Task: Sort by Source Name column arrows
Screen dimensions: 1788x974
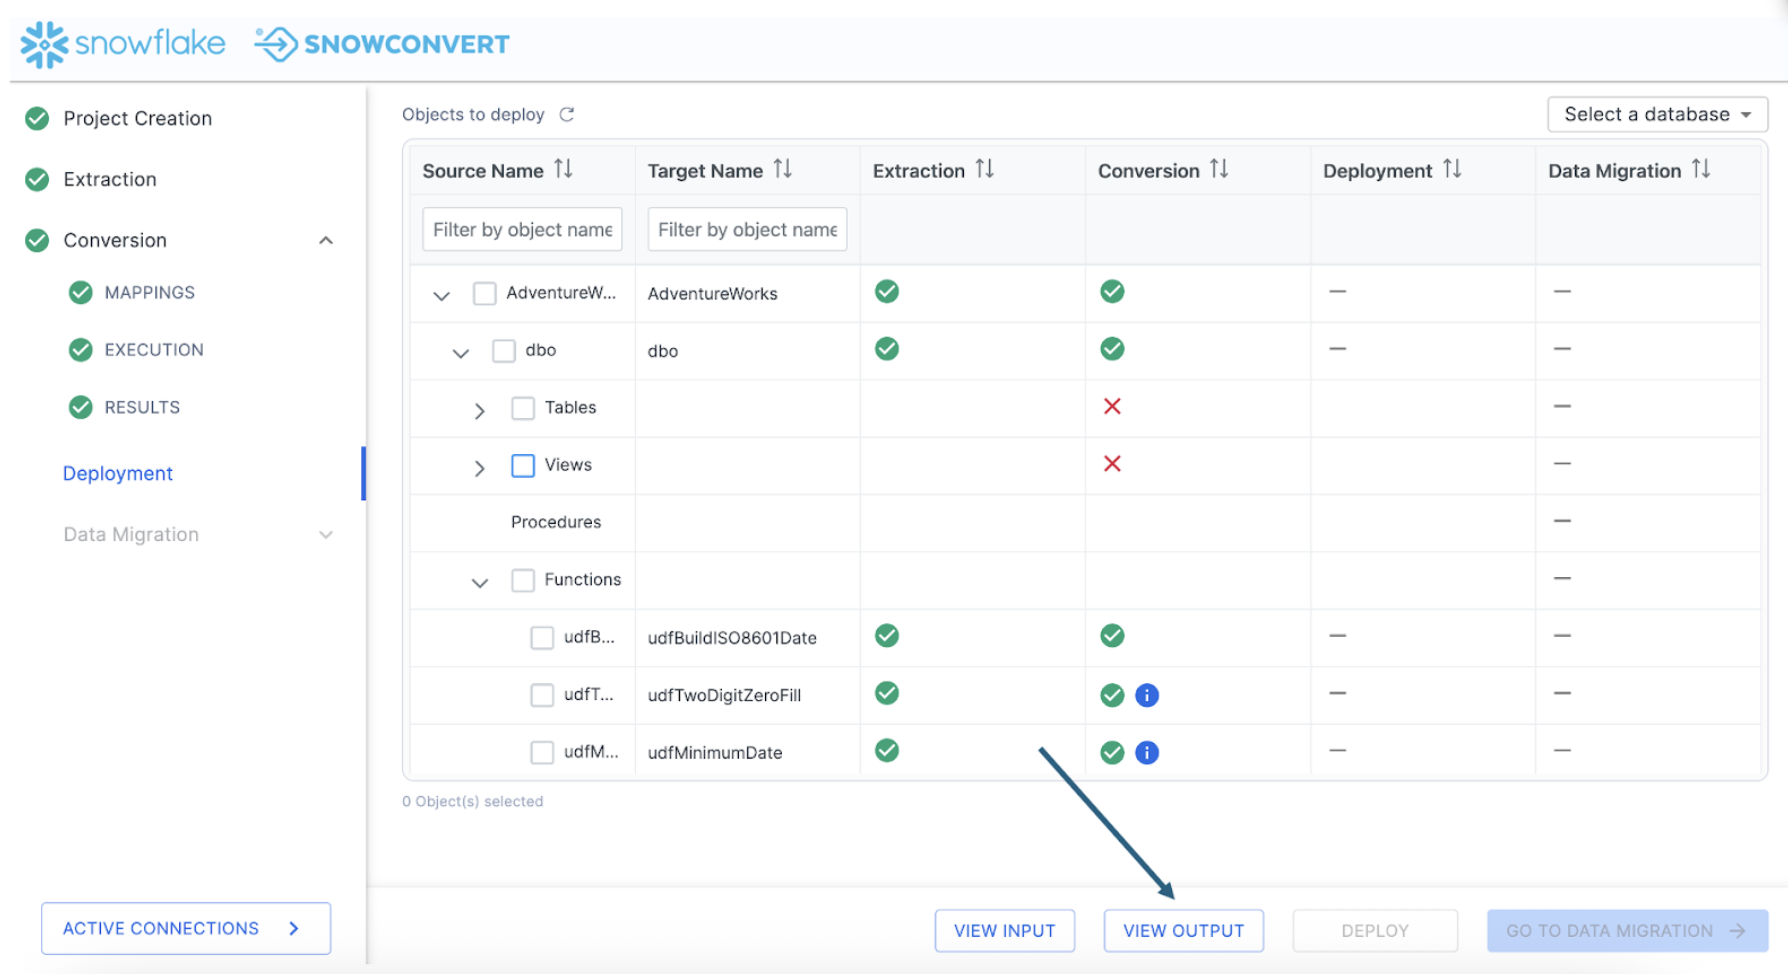Action: (564, 170)
